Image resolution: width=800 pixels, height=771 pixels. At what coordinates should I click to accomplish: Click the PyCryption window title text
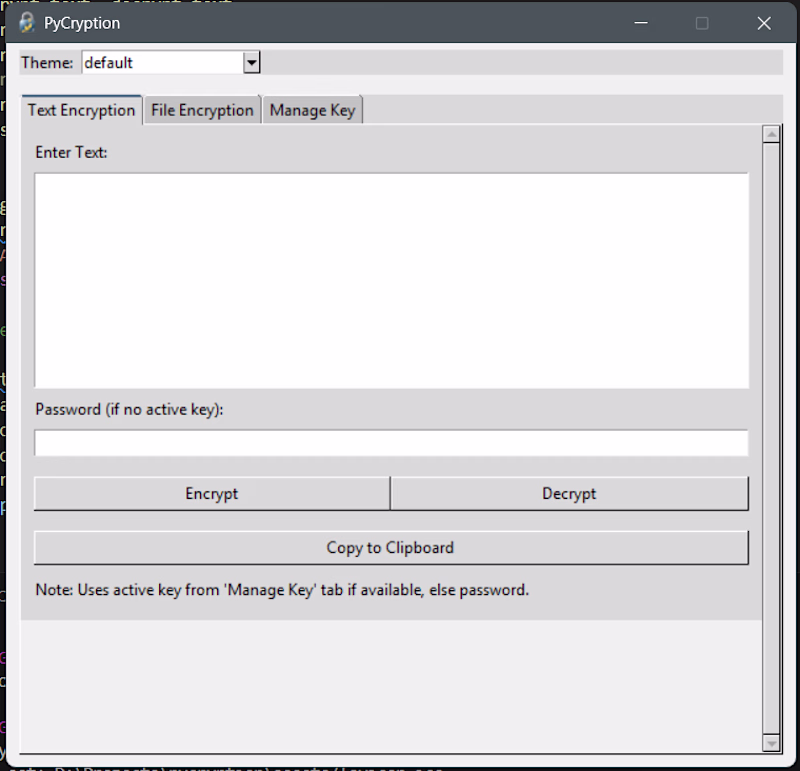click(x=82, y=23)
